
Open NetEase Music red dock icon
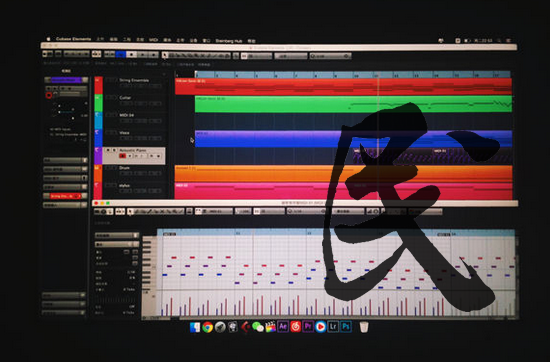tap(295, 327)
